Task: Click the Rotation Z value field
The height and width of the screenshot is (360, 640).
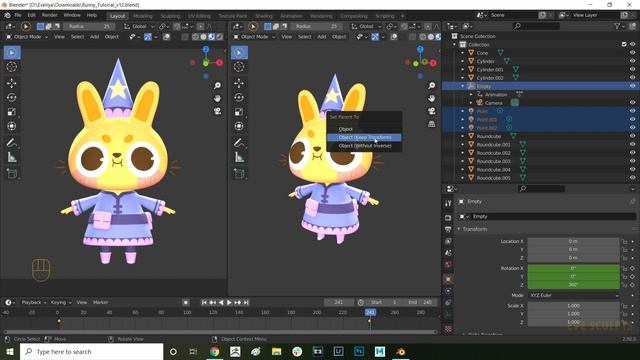Action: click(573, 284)
